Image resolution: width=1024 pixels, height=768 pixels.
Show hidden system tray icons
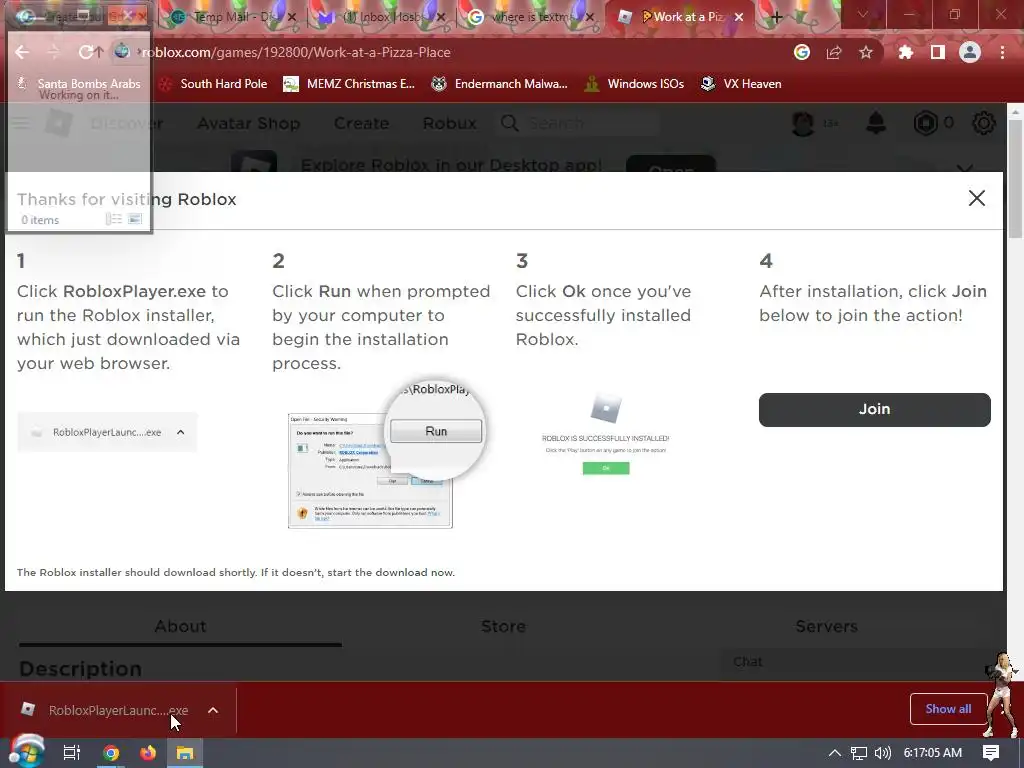[x=834, y=753]
